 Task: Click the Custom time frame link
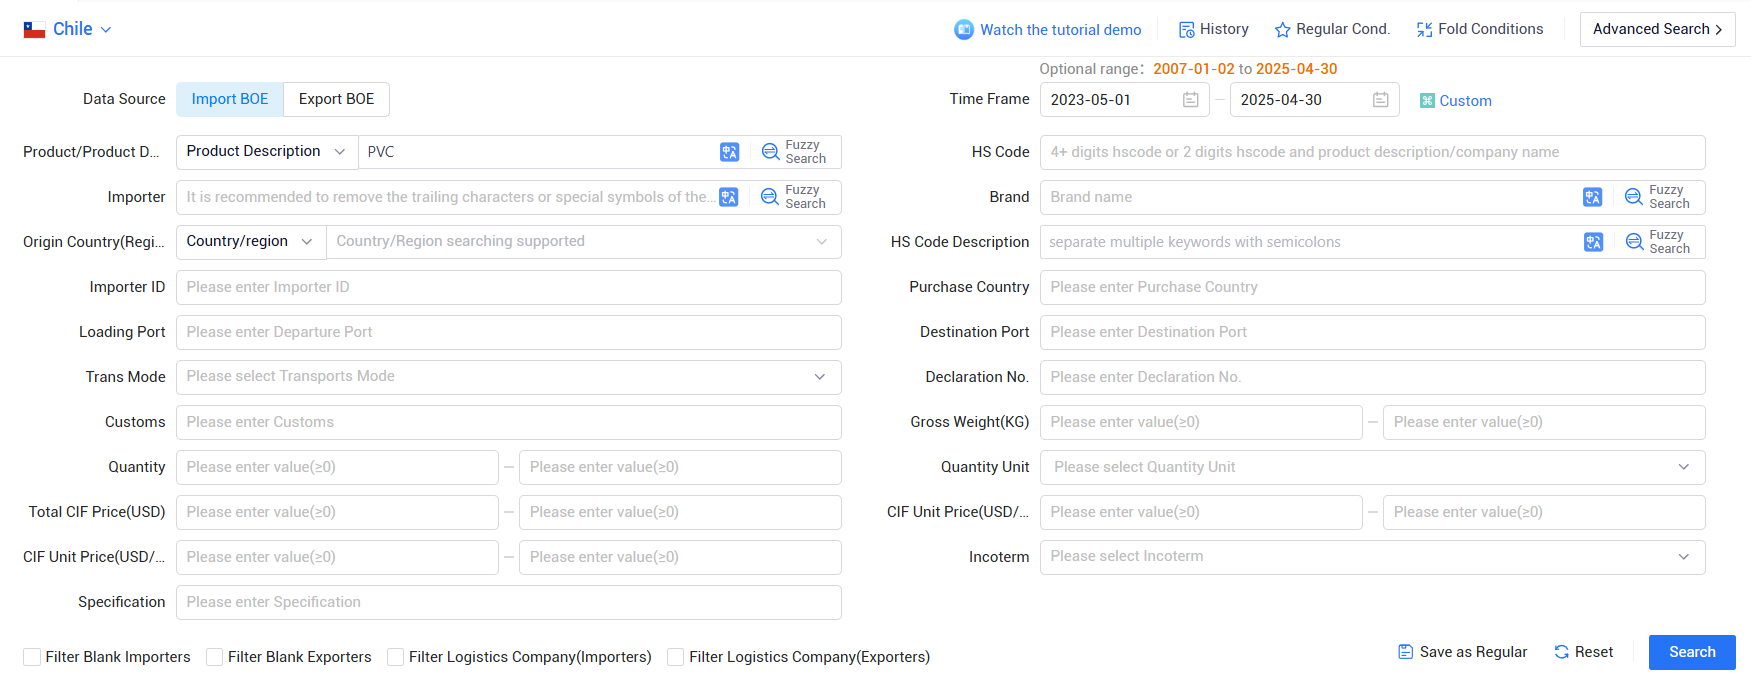coord(1456,101)
